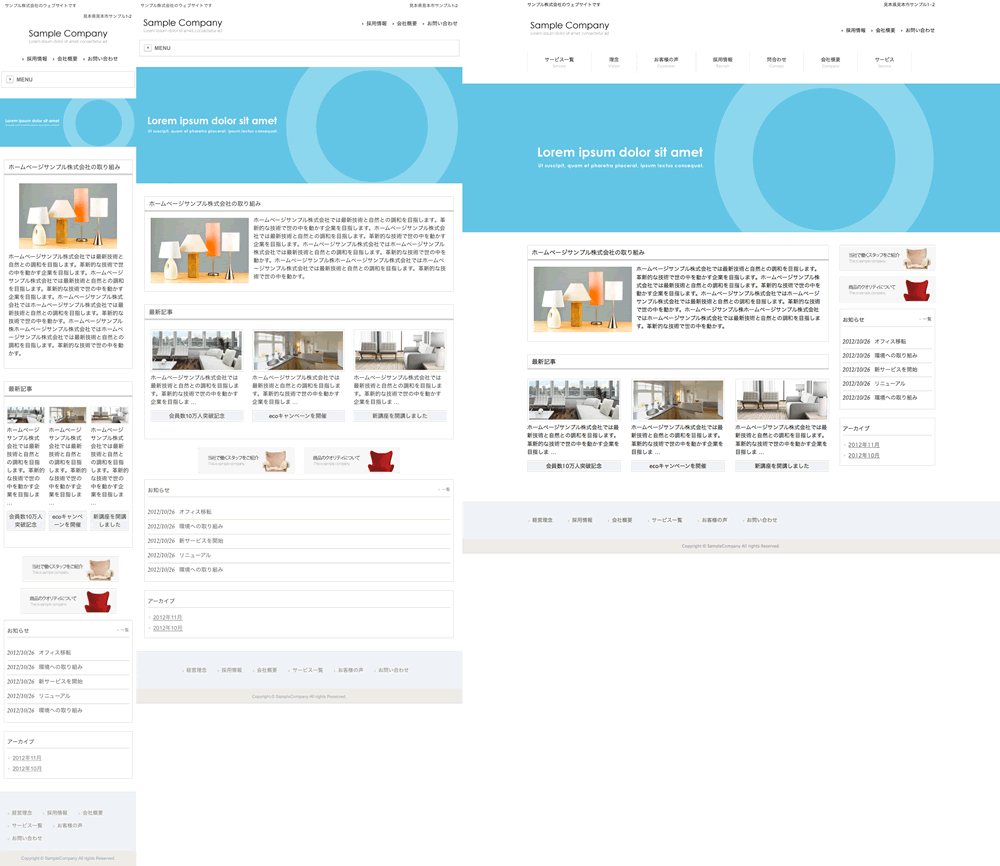
Task: Click 会員数10万人突破記念 button in desktop layout
Action: [x=573, y=466]
